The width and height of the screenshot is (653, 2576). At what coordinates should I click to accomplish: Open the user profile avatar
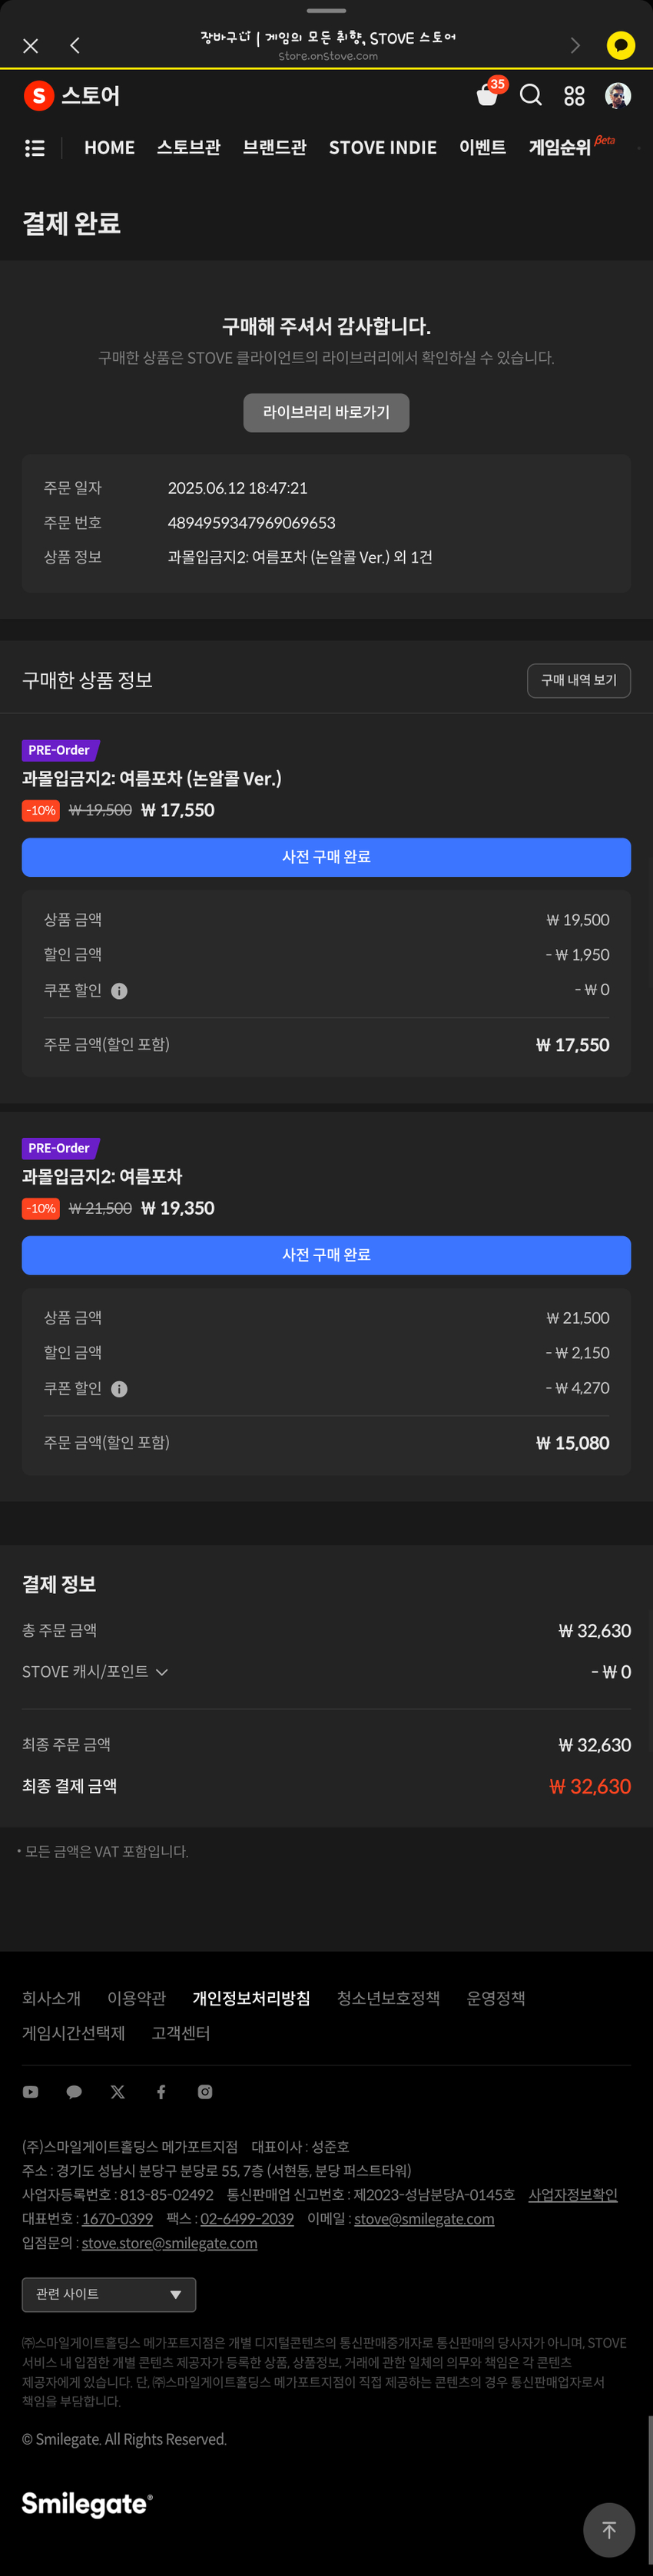point(618,95)
